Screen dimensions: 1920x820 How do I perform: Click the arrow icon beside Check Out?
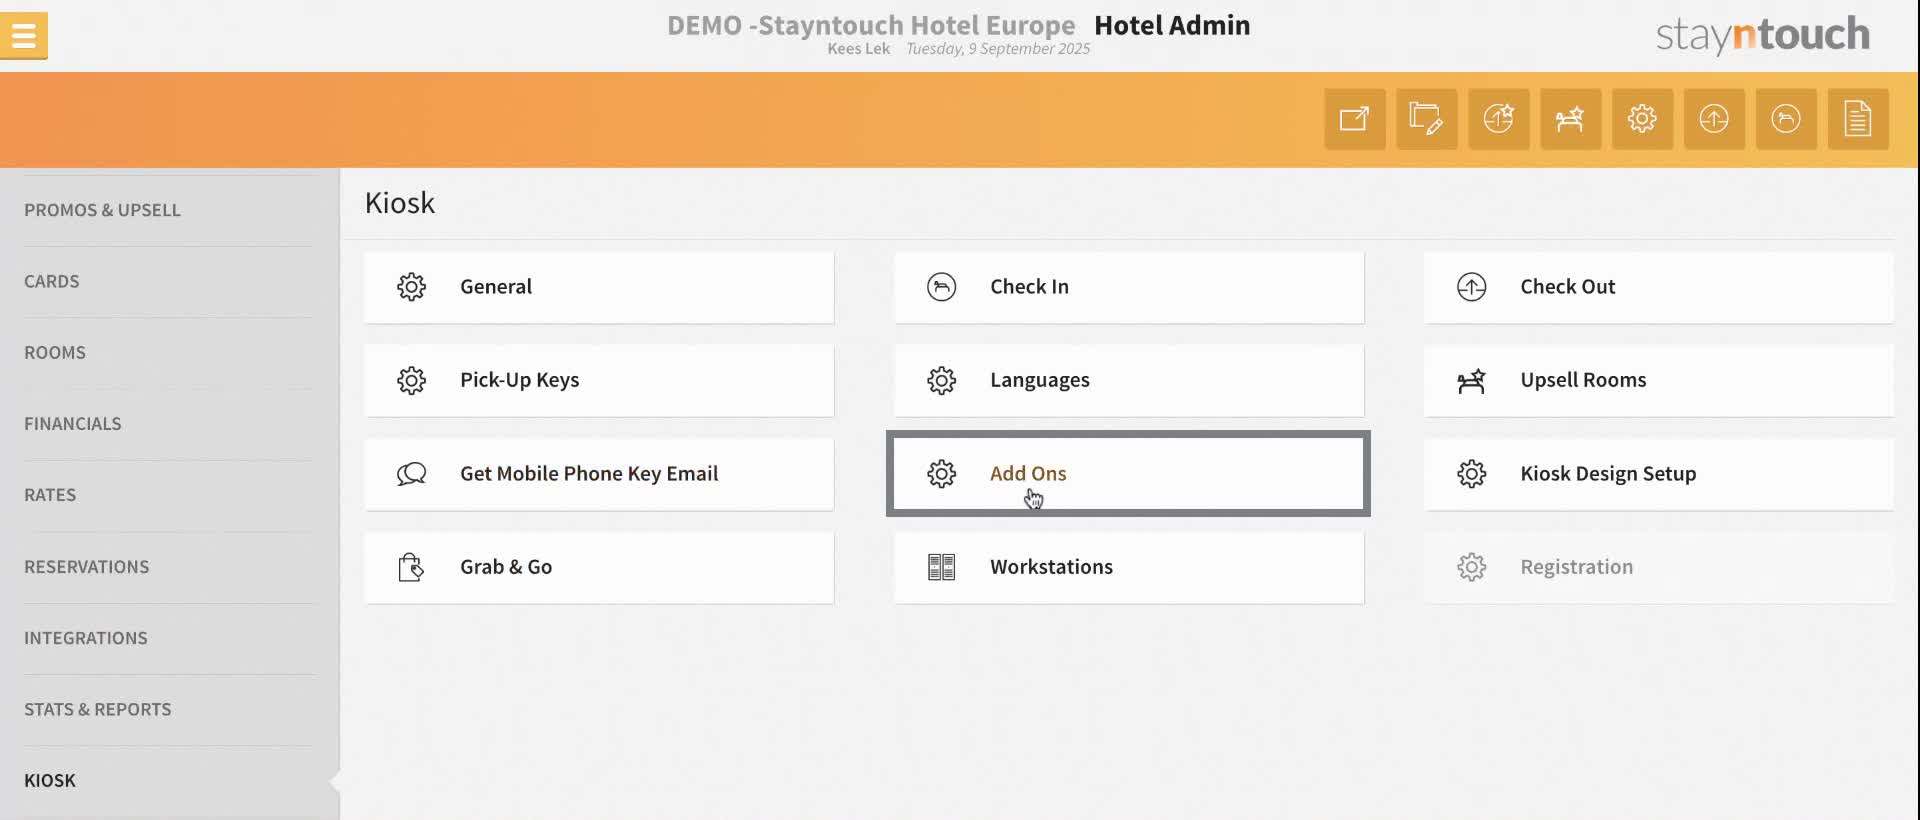pyautogui.click(x=1471, y=287)
